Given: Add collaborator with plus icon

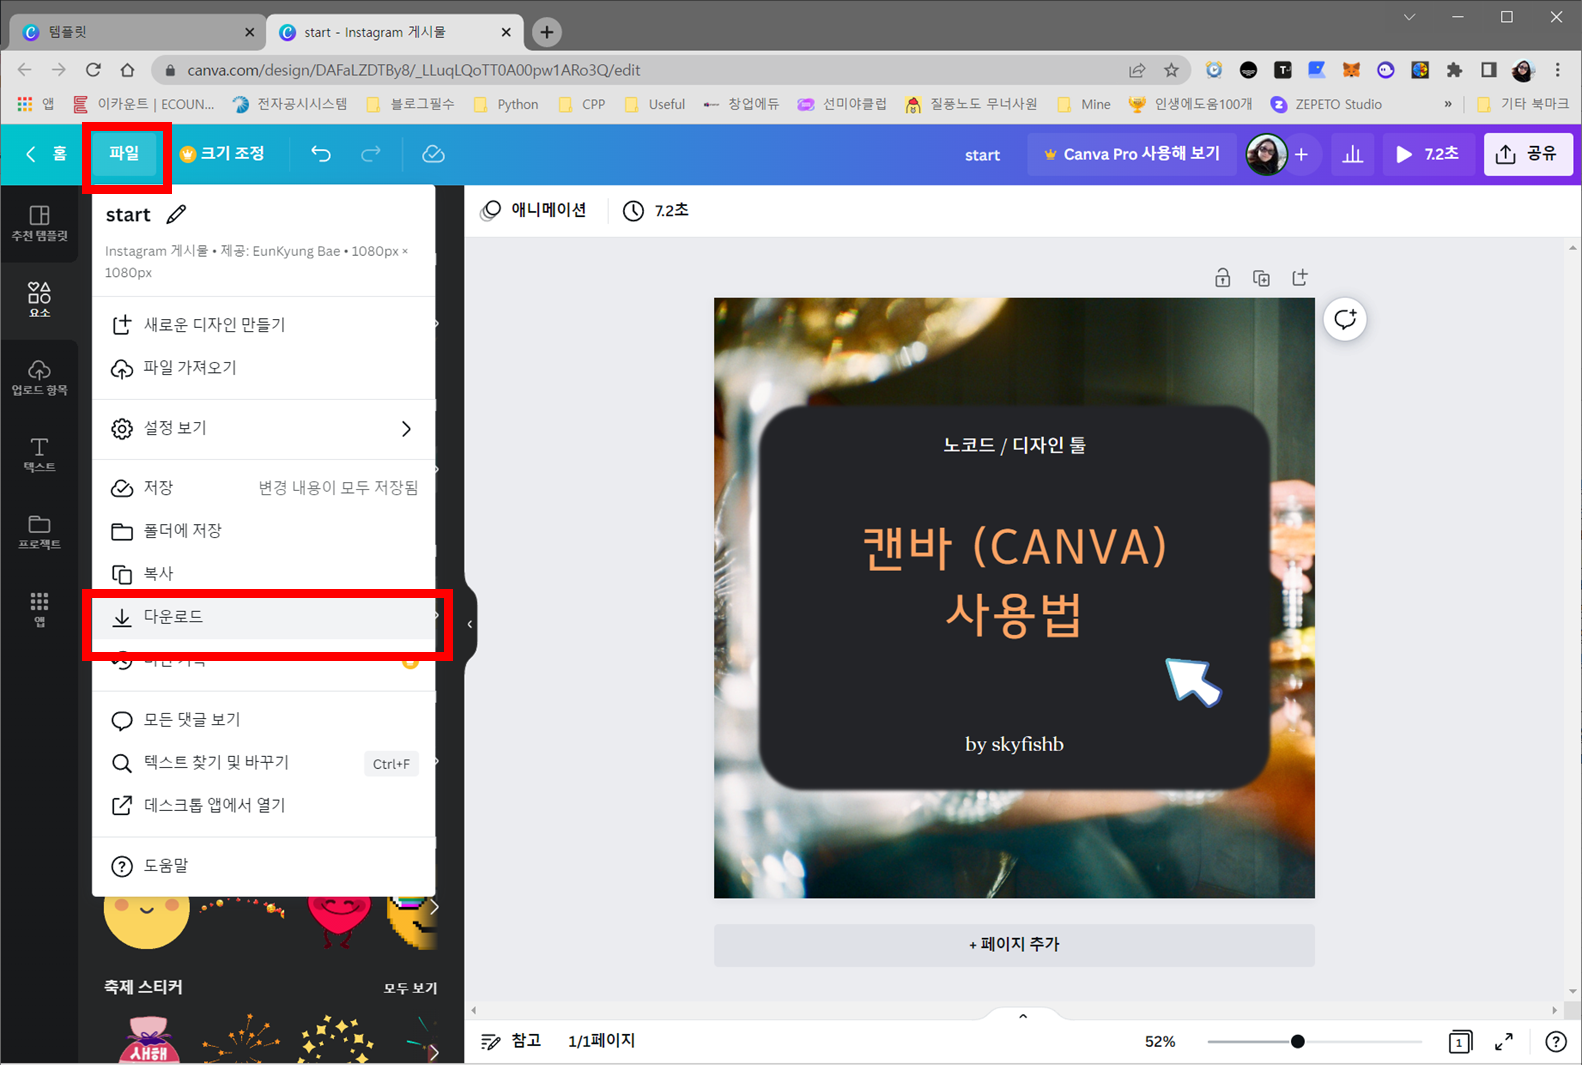Looking at the screenshot, I should tap(1301, 154).
